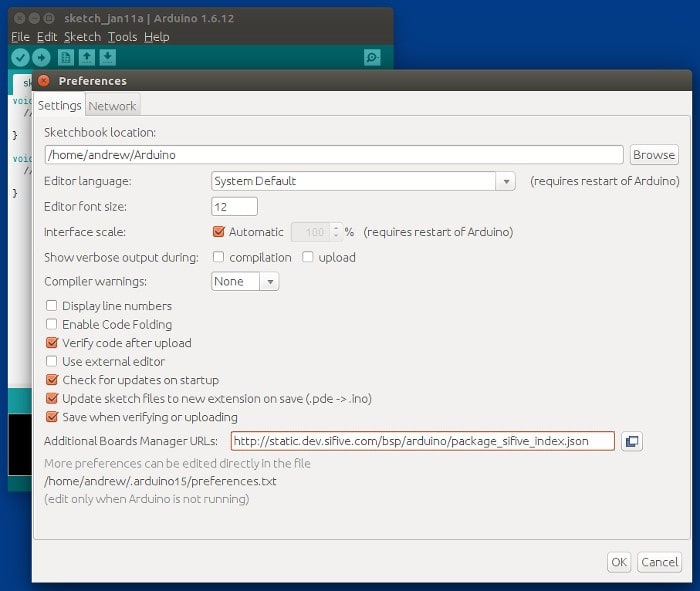Open the Edit menu in Arduino window

pos(47,37)
